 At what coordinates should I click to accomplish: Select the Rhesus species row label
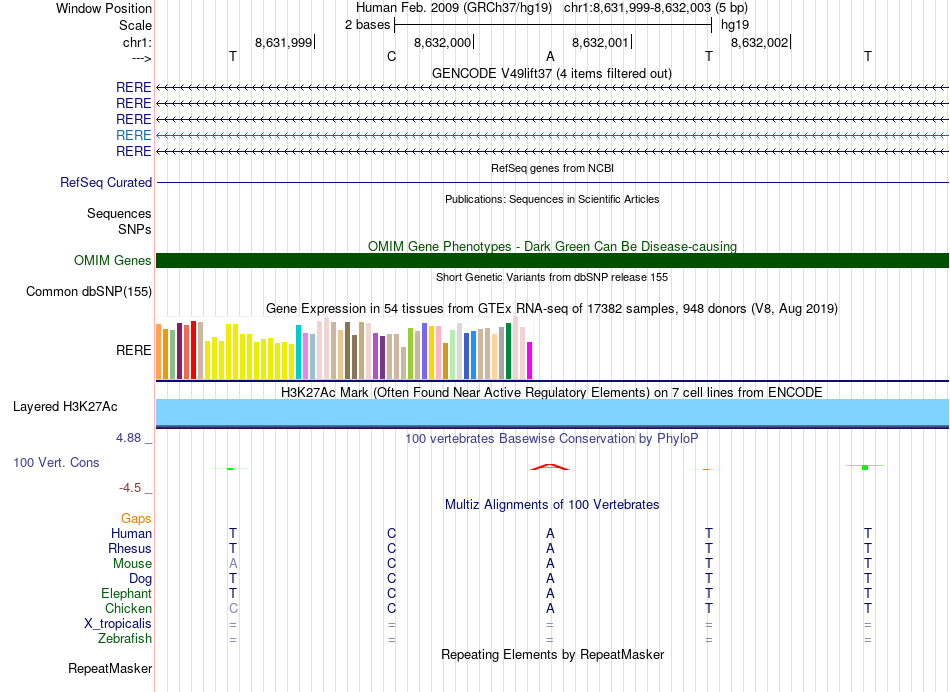click(x=130, y=548)
